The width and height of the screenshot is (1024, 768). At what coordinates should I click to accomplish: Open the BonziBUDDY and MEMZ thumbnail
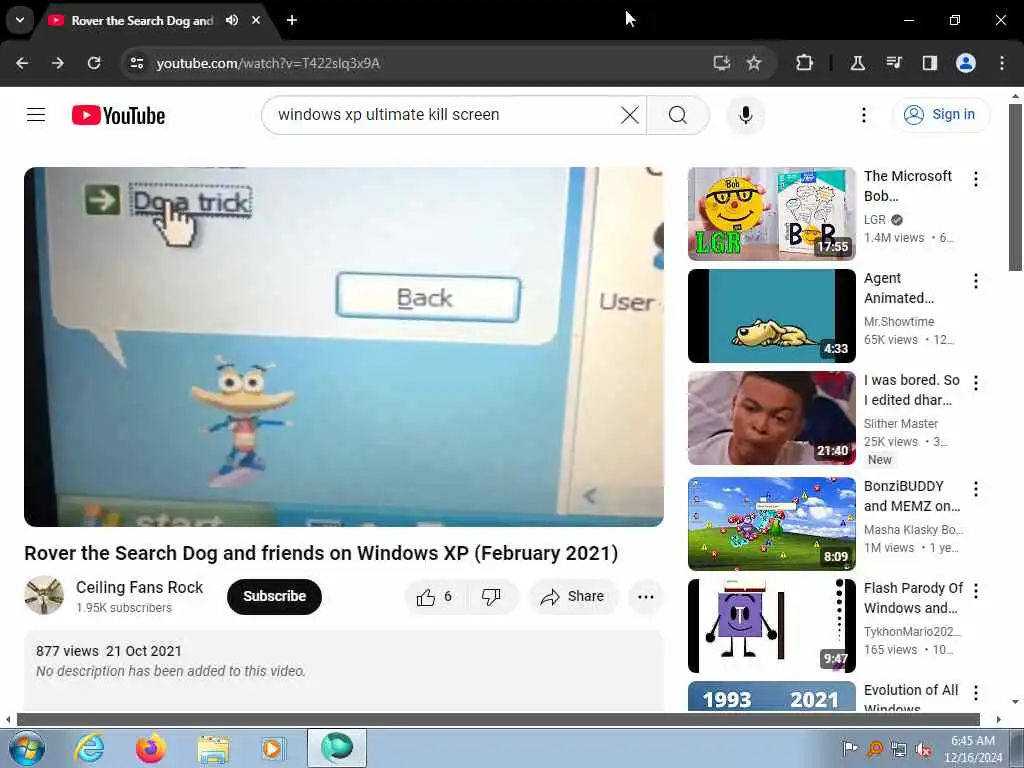tap(771, 524)
